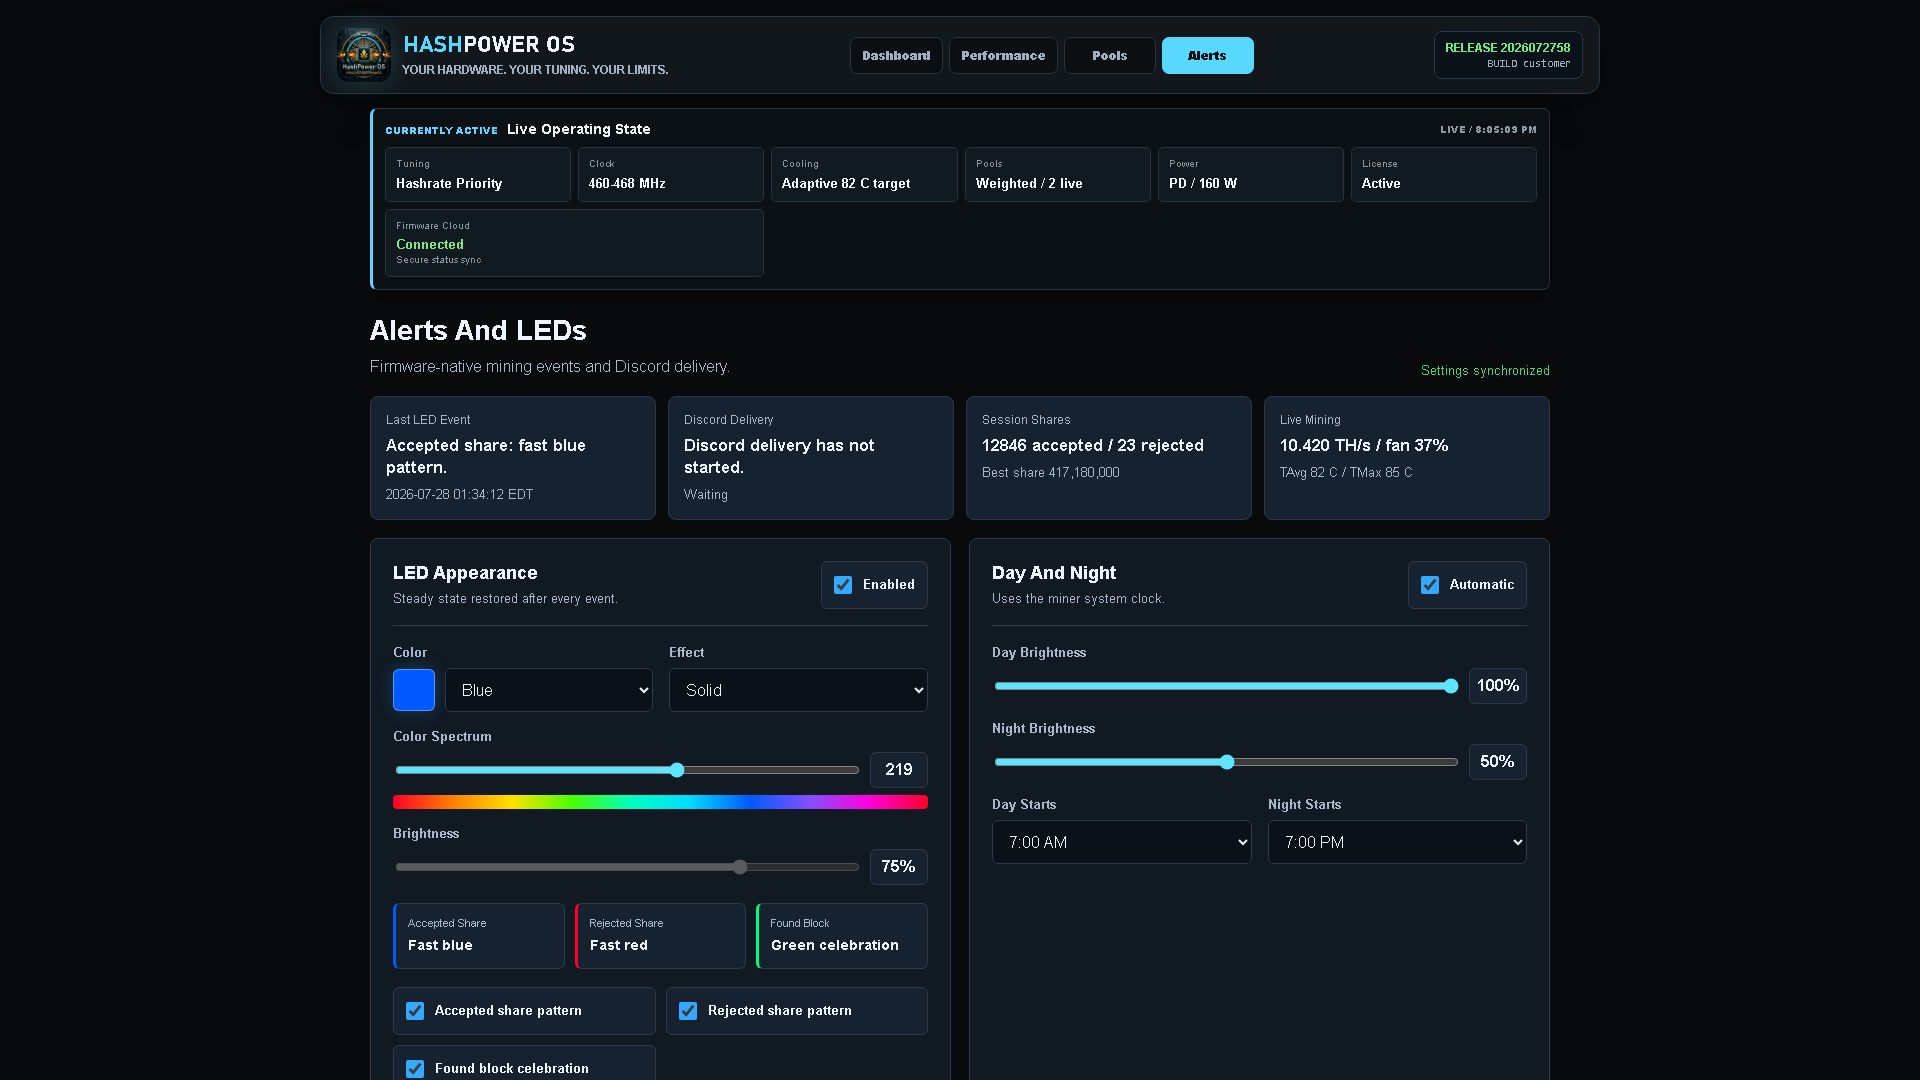This screenshot has height=1080, width=1920.
Task: Click the Best share 417,180,000 text
Action: 1050,473
